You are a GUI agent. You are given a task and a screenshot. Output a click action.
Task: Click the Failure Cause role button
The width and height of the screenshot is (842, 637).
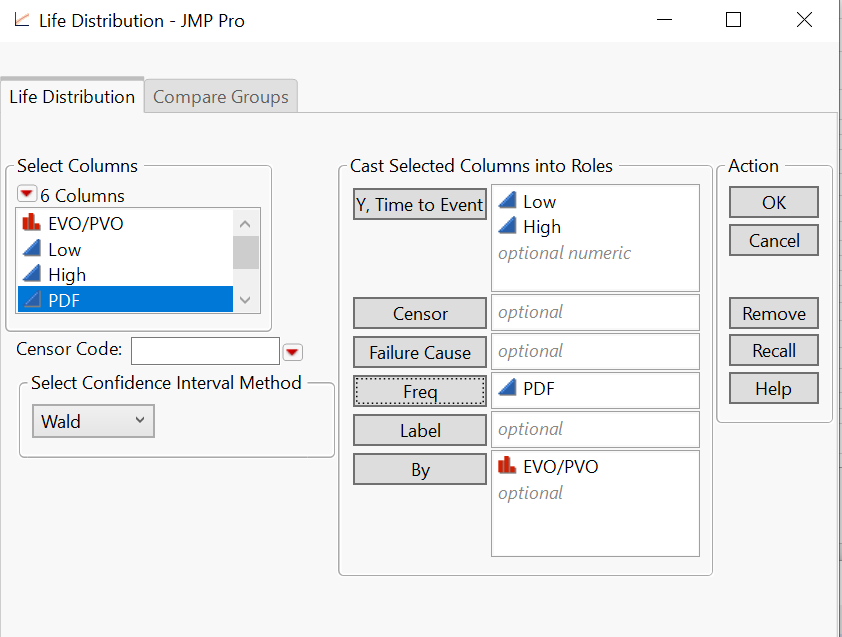click(x=420, y=352)
